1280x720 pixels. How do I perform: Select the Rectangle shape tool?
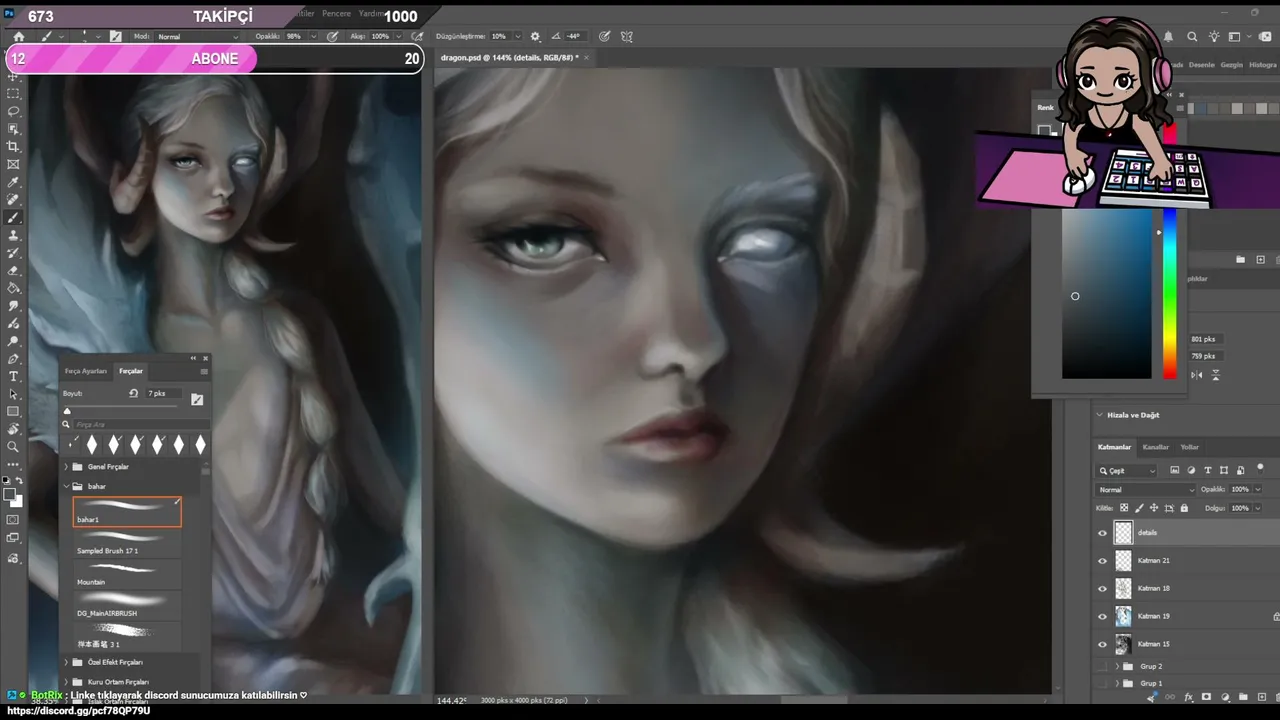coord(14,412)
